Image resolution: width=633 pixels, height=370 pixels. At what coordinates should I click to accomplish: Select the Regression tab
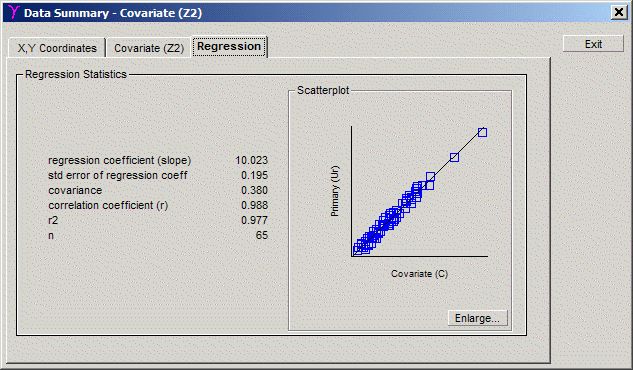click(x=229, y=46)
